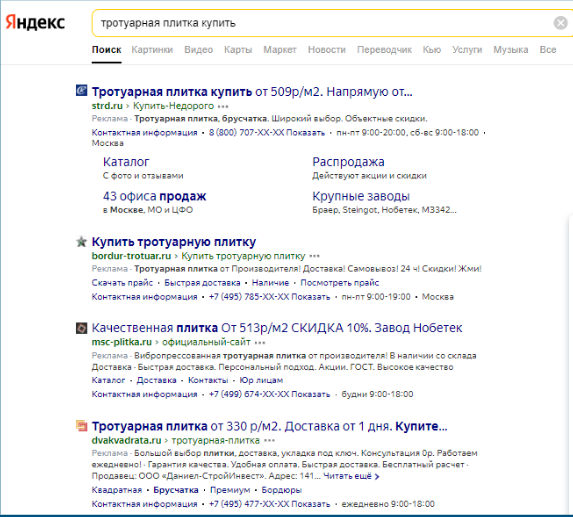This screenshot has height=517, width=573.
Task: Visit the bordur-trotuar.ru domain link
Action: 131,256
